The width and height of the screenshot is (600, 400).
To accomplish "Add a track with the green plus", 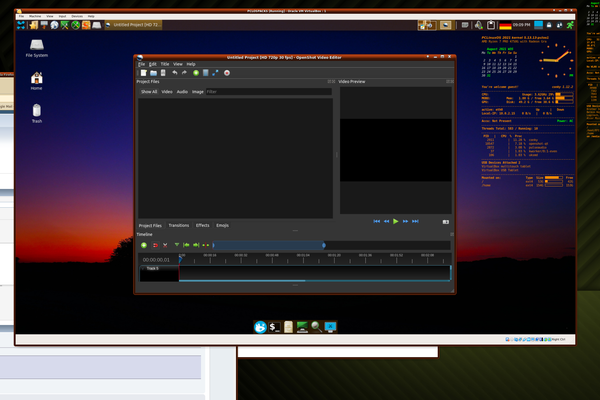I will point(144,245).
